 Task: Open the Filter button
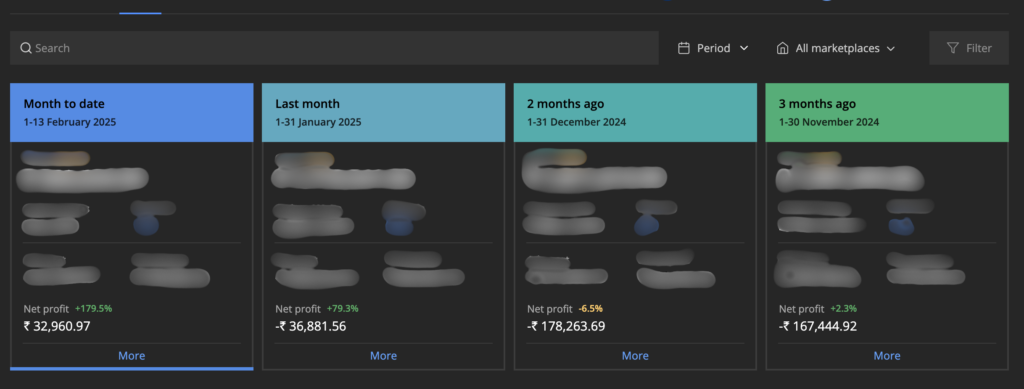point(969,48)
